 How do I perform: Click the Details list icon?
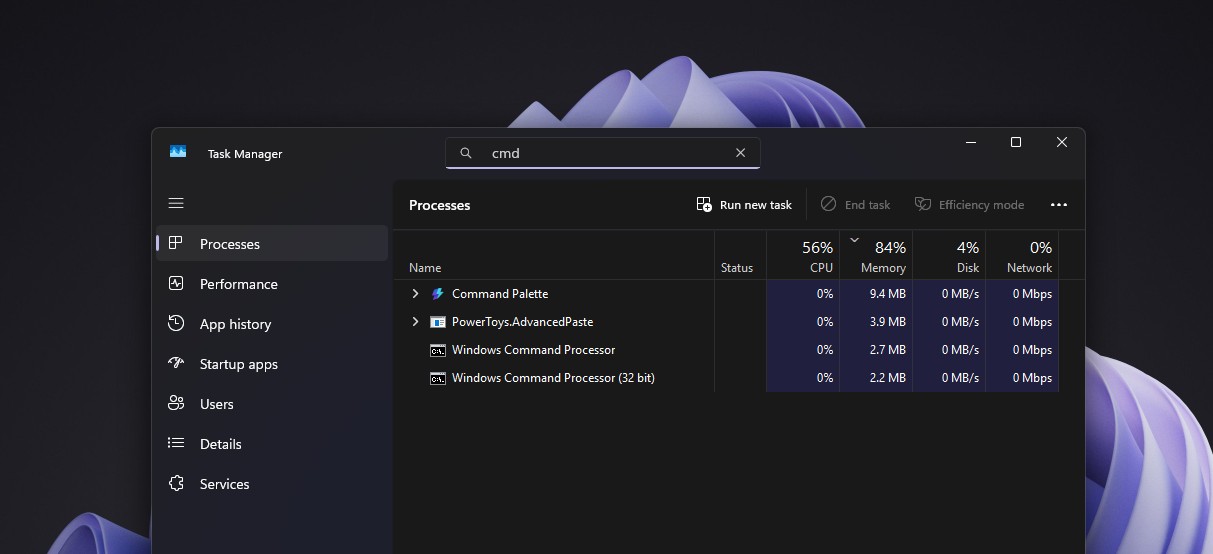pyautogui.click(x=176, y=443)
